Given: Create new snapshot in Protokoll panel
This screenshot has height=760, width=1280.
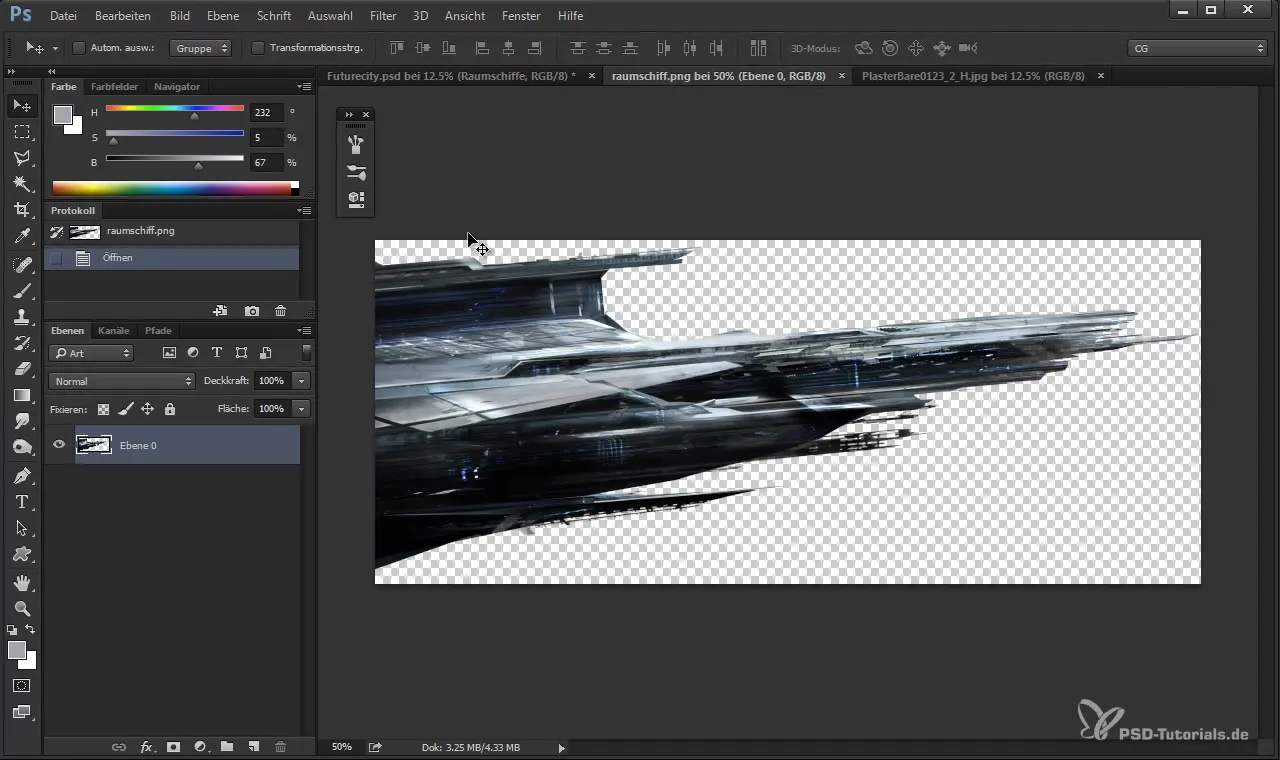Looking at the screenshot, I should tap(252, 312).
